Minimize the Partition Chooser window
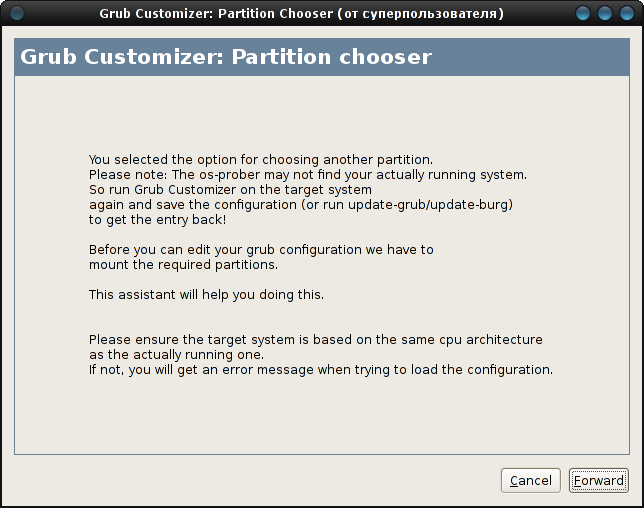 pyautogui.click(x=582, y=13)
